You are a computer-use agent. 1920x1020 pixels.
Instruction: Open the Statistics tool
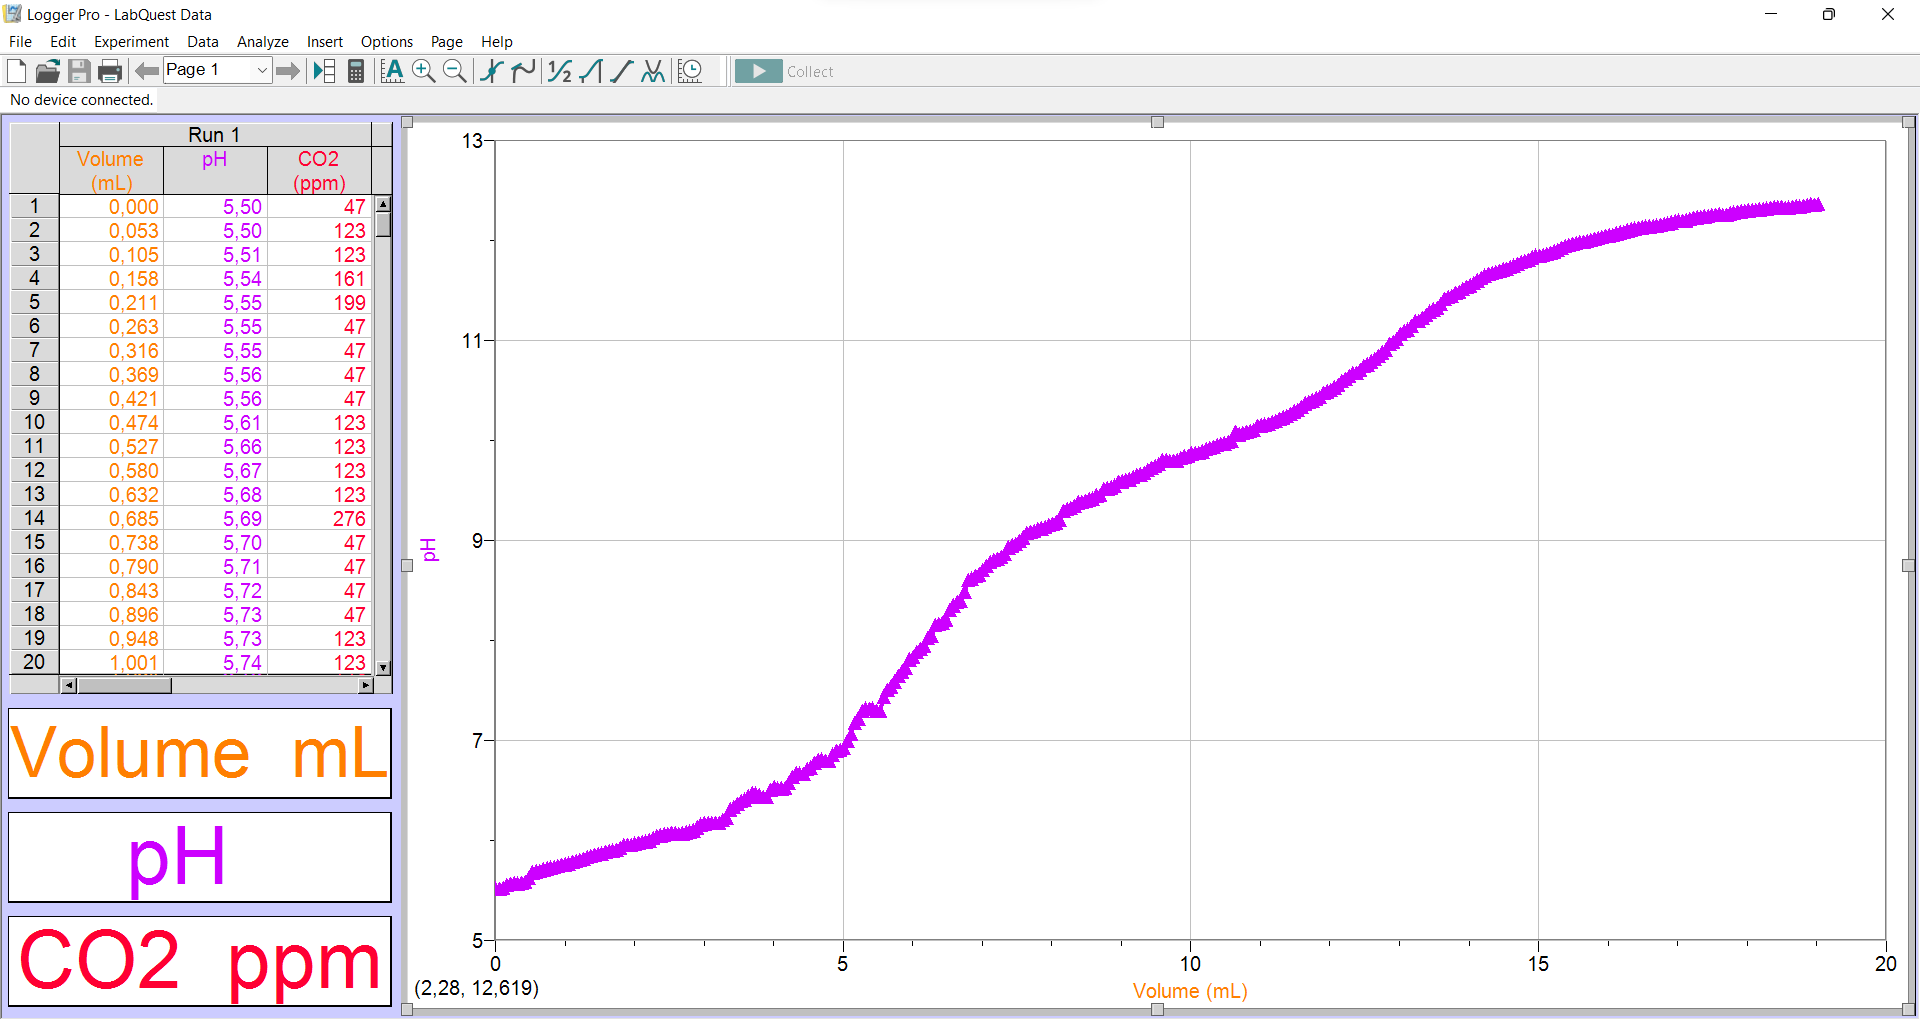pos(560,71)
